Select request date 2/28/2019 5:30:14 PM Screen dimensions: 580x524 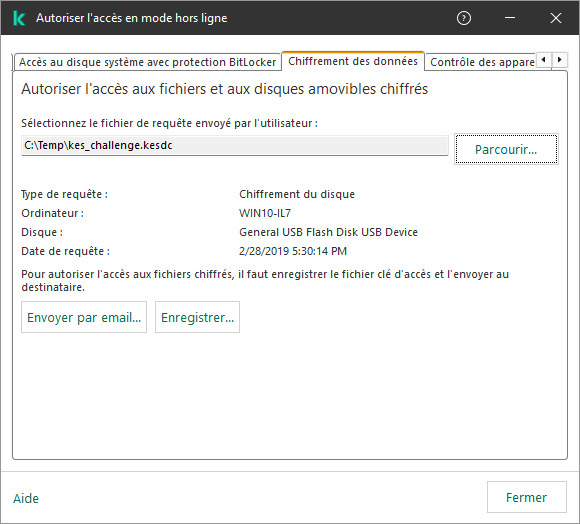point(293,251)
